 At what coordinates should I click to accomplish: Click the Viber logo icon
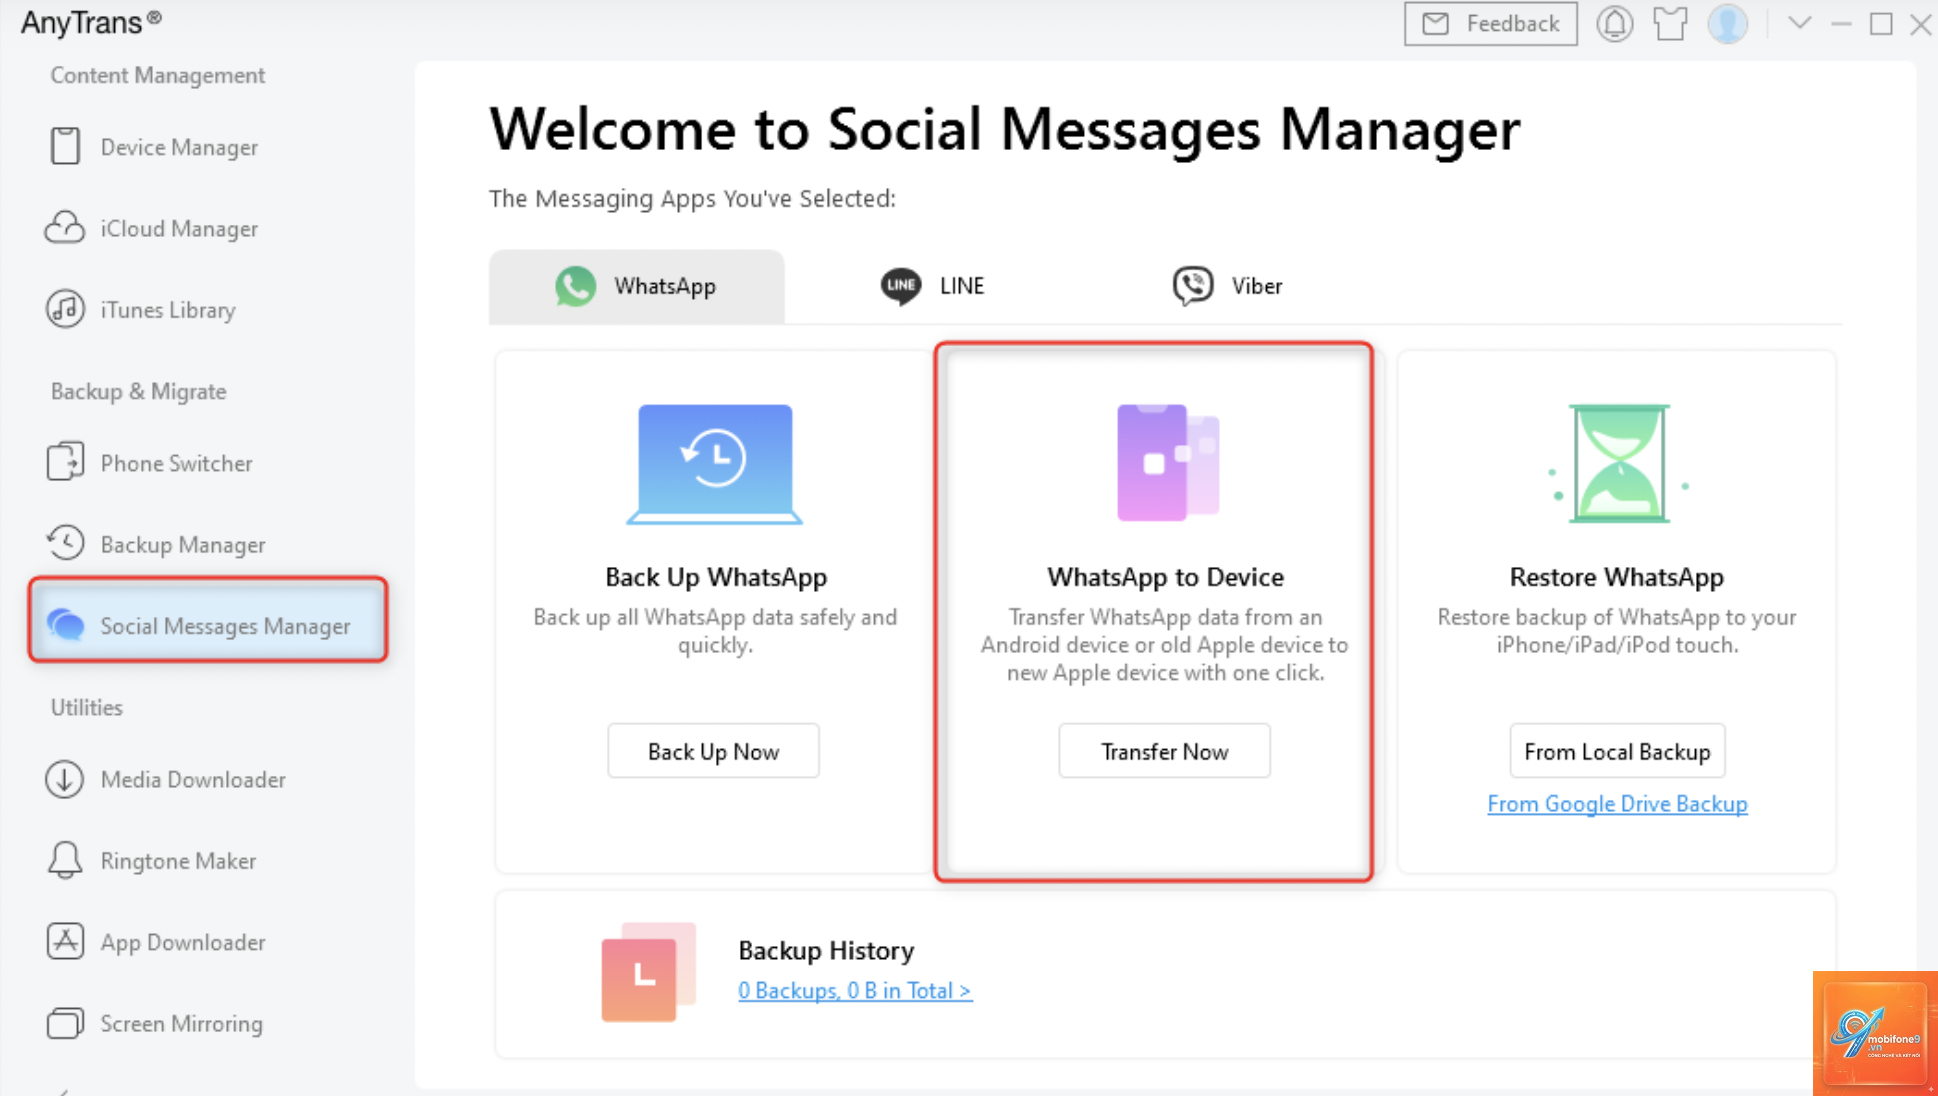point(1193,286)
